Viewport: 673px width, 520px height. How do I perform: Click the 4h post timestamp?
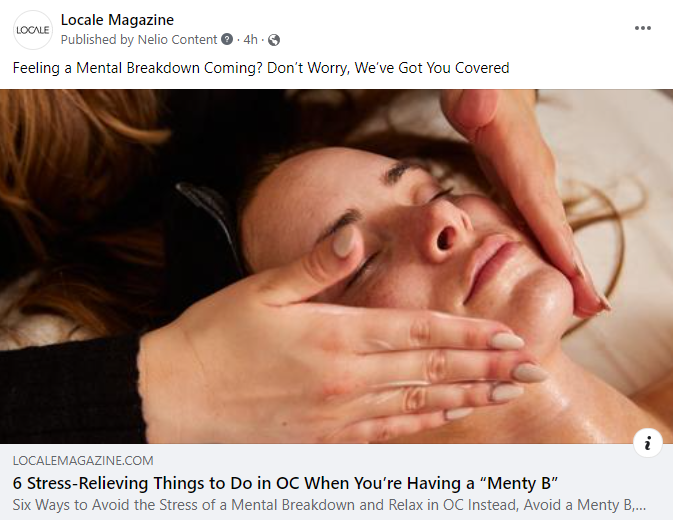coord(250,39)
